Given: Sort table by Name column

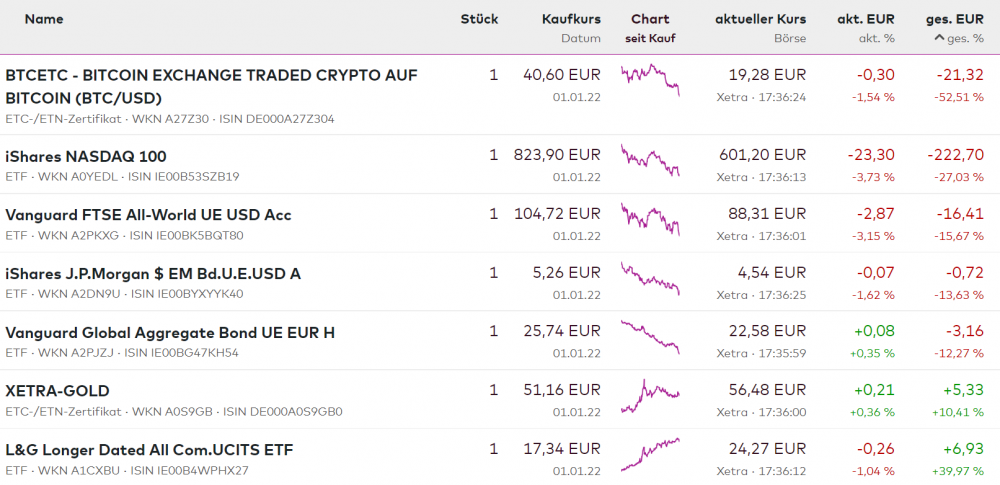Looking at the screenshot, I should pos(43,19).
